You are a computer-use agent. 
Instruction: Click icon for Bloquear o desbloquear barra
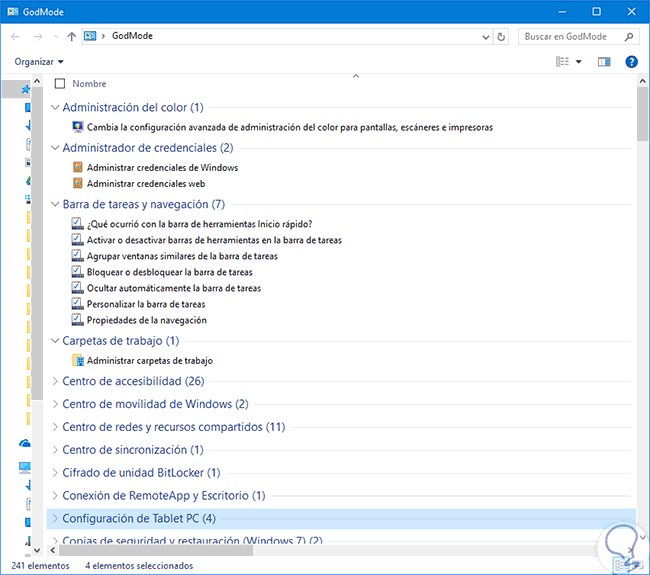click(78, 272)
